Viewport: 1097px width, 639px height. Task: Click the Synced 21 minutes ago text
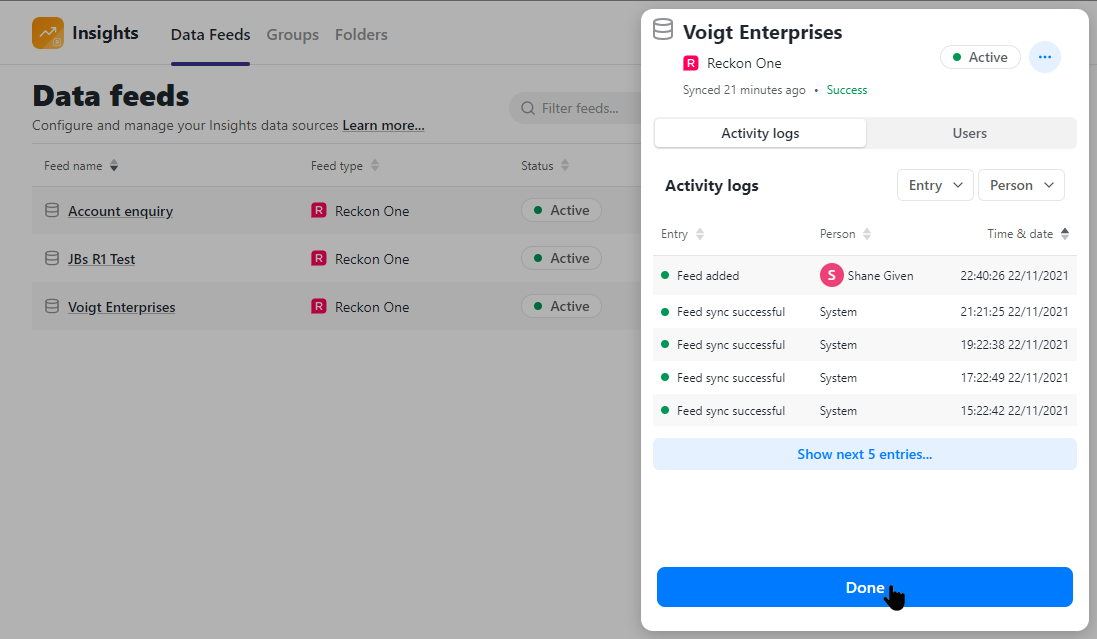pos(744,90)
